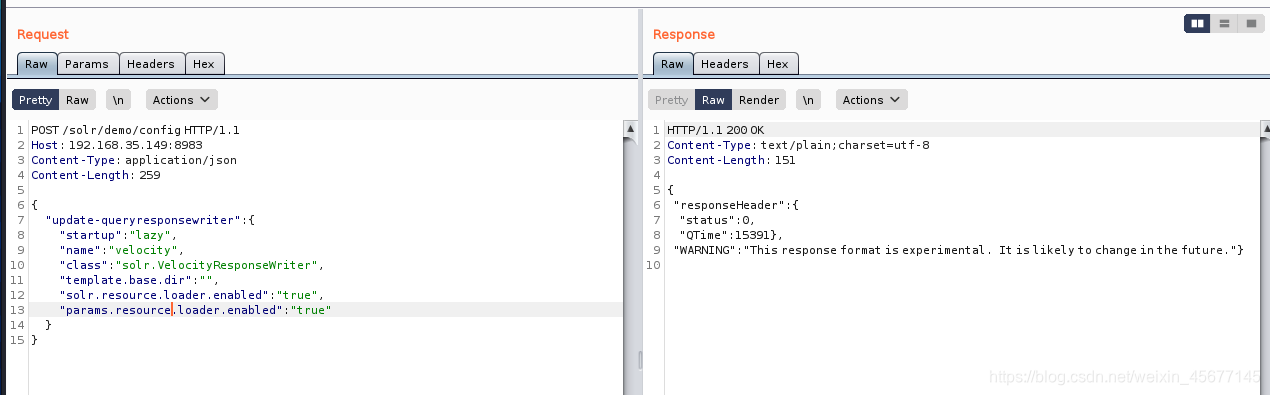
Task: Click the "name":"velocity" line
Action: tap(122, 250)
